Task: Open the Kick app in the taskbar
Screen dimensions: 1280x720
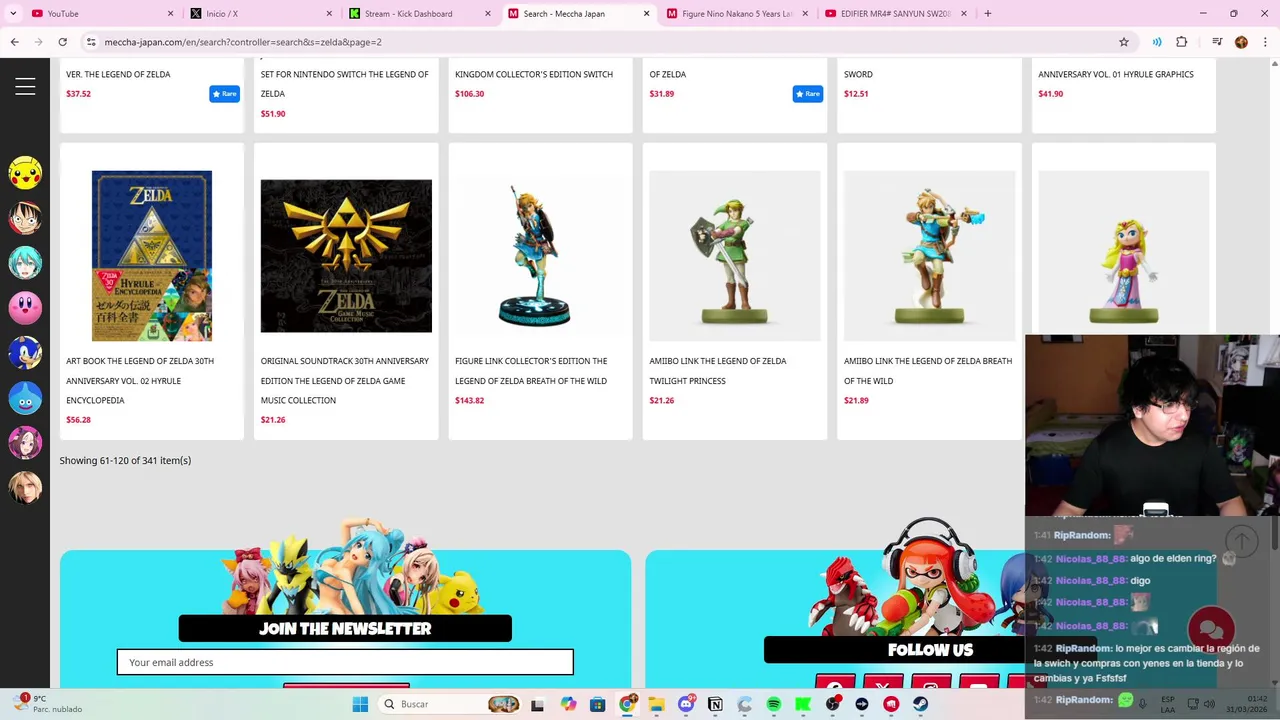Action: [x=803, y=704]
